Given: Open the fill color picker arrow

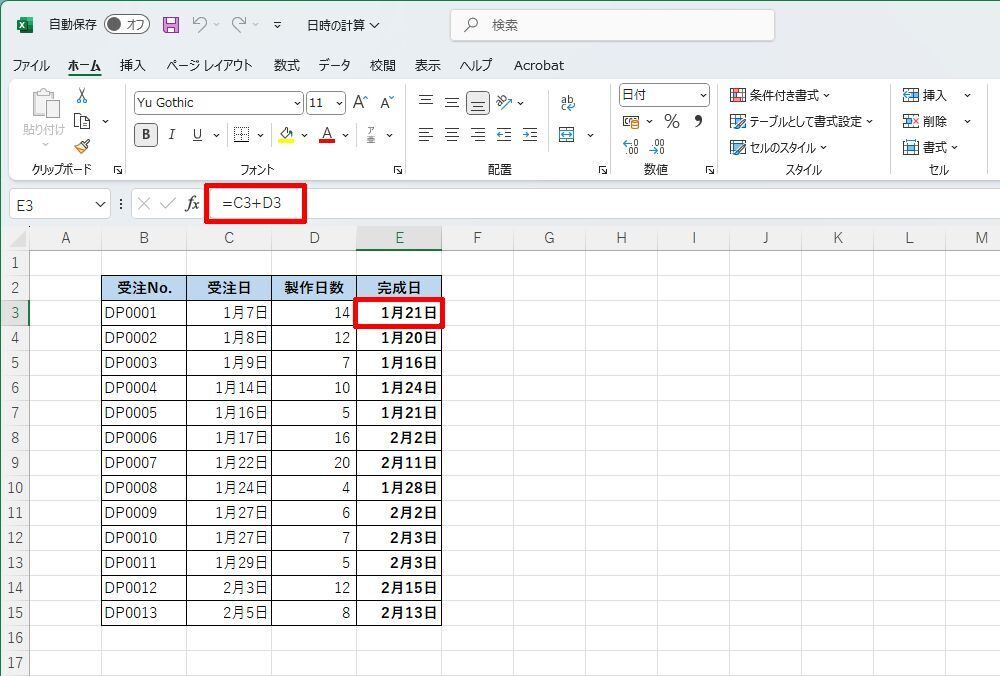Looking at the screenshot, I should [304, 135].
